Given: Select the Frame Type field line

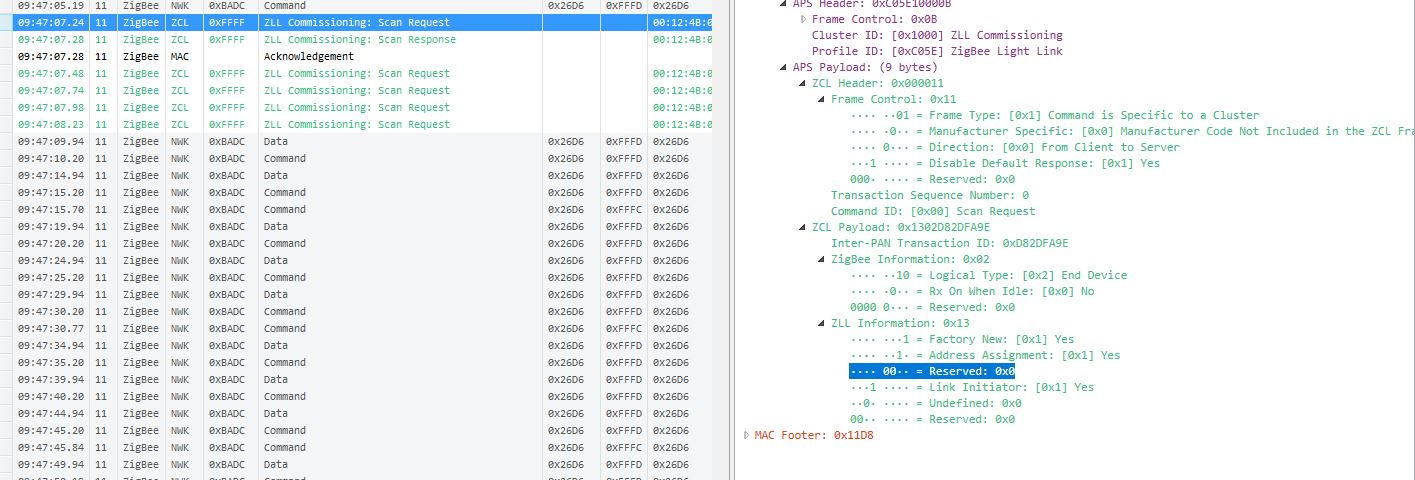Looking at the screenshot, I should [x=1054, y=115].
